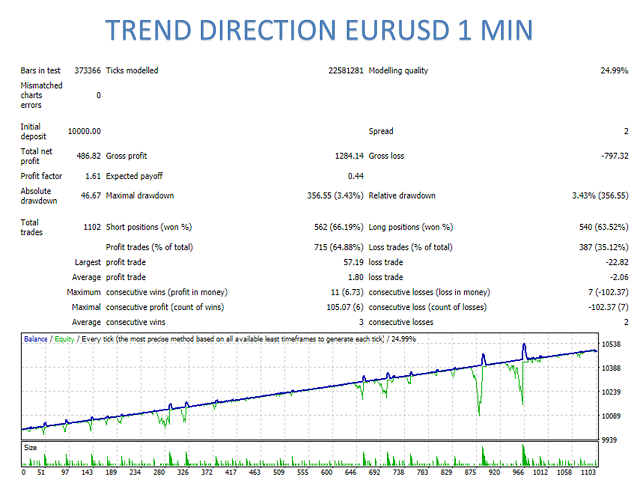Select Maximal drawdown value 356.55 (3.43%)

click(x=335, y=196)
